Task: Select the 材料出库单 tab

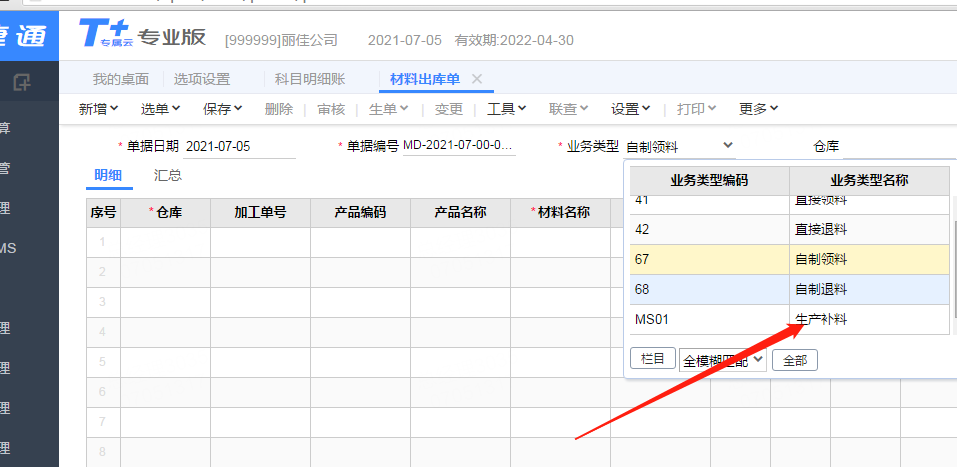Action: tap(425, 79)
